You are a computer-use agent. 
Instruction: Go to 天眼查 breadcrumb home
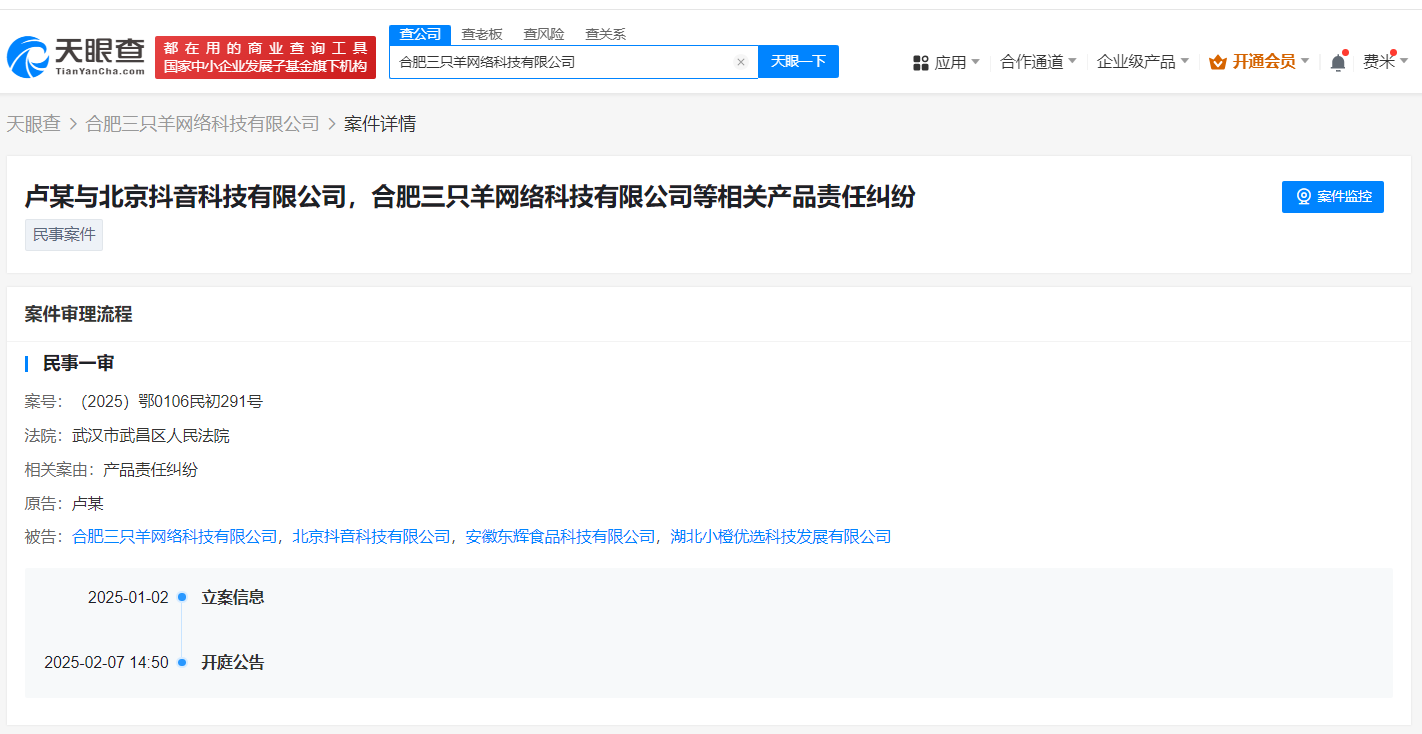pos(33,124)
